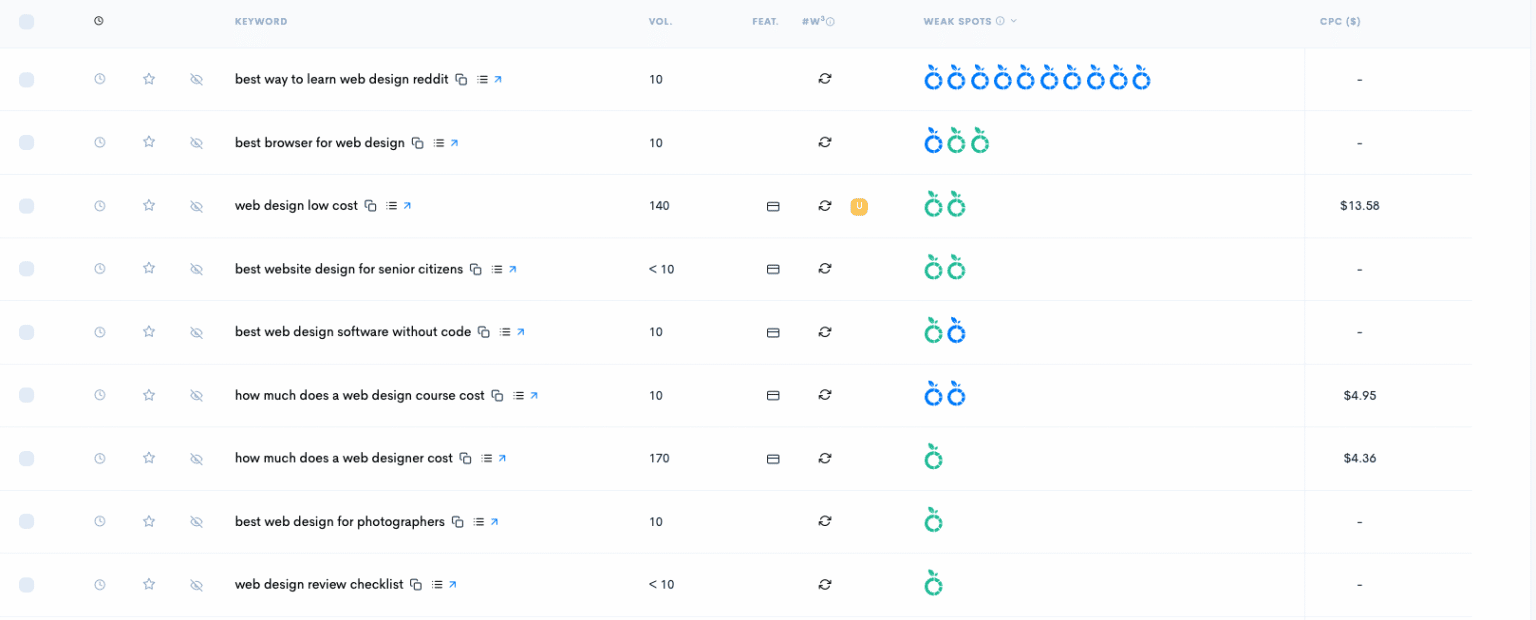Refresh SERP for "best way to learn web design reddit"
1536x620 pixels.
825,79
